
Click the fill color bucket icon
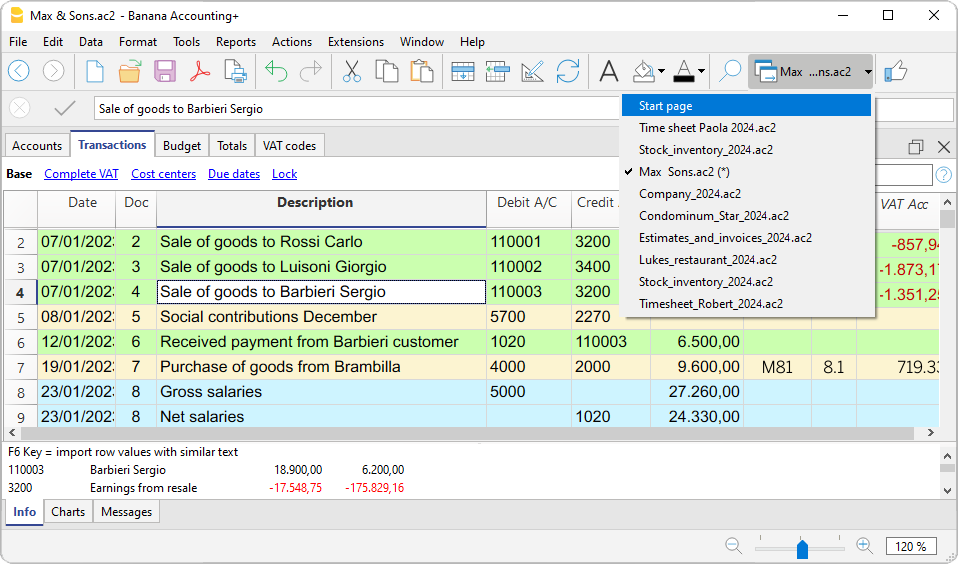click(643, 71)
